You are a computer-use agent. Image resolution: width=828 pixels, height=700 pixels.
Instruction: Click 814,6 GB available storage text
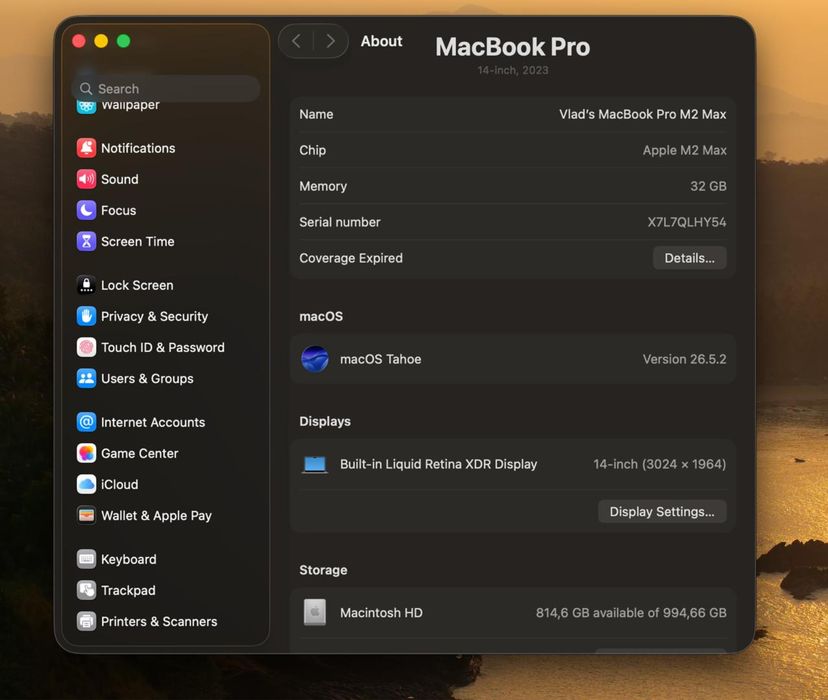[x=631, y=613]
